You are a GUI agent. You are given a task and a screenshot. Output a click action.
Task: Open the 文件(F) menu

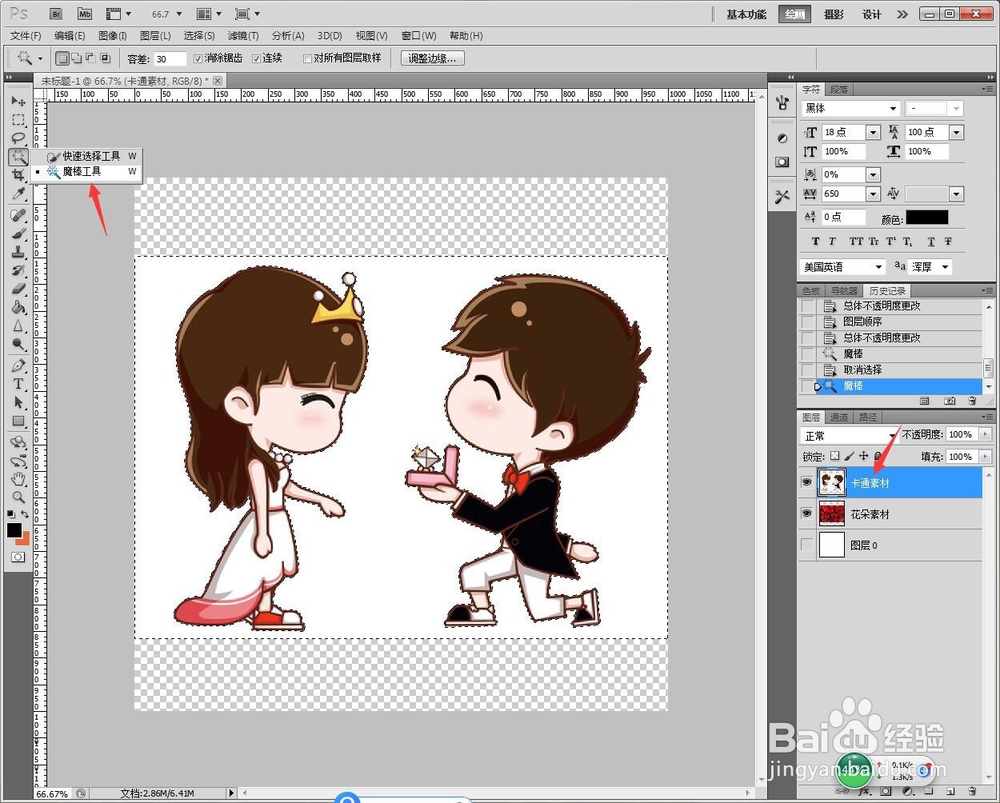(x=26, y=36)
